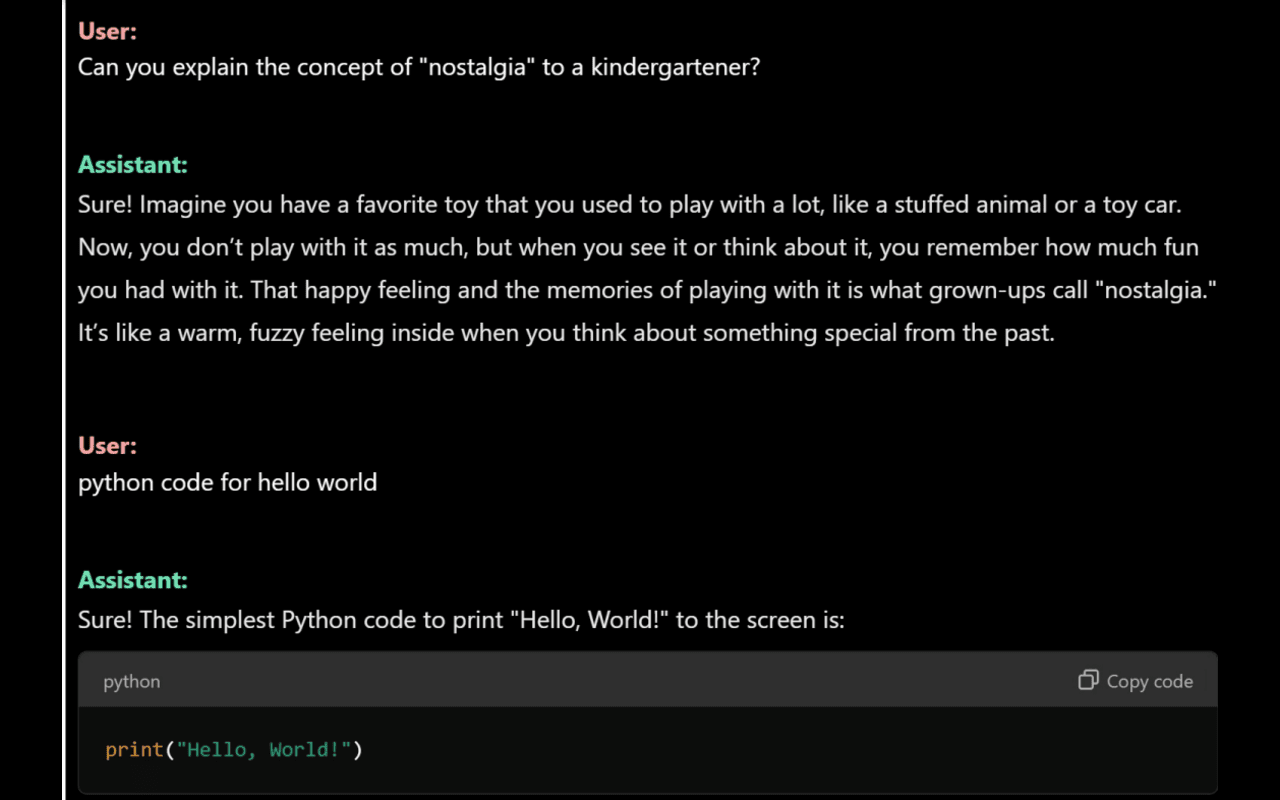
Task: Click the copy code clipboard icon
Action: [x=1088, y=681]
